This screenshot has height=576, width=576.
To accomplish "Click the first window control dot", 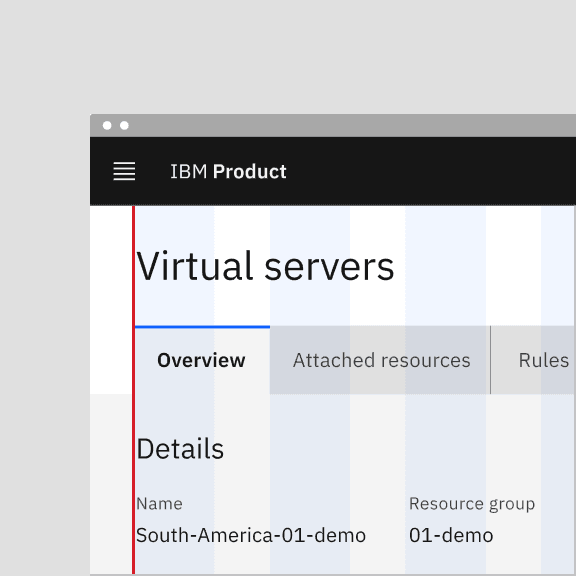I will point(107,126).
